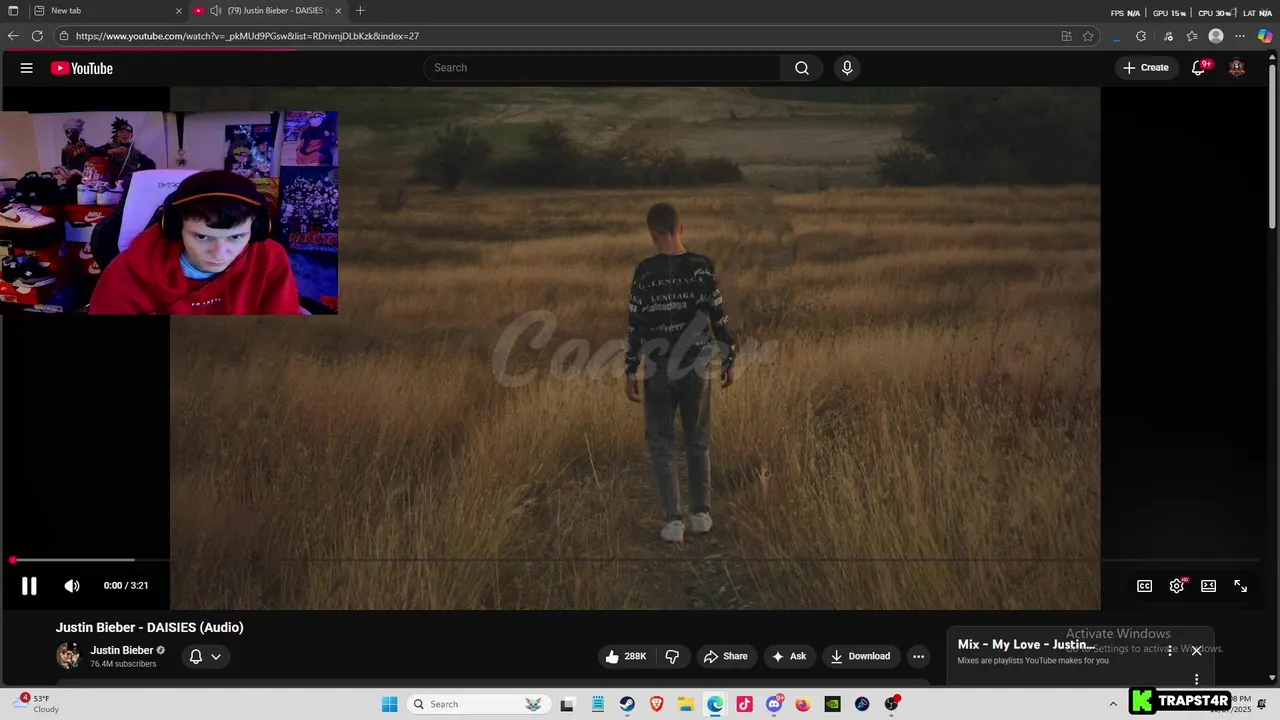Refresh the page
1280x720 pixels.
[x=37, y=36]
